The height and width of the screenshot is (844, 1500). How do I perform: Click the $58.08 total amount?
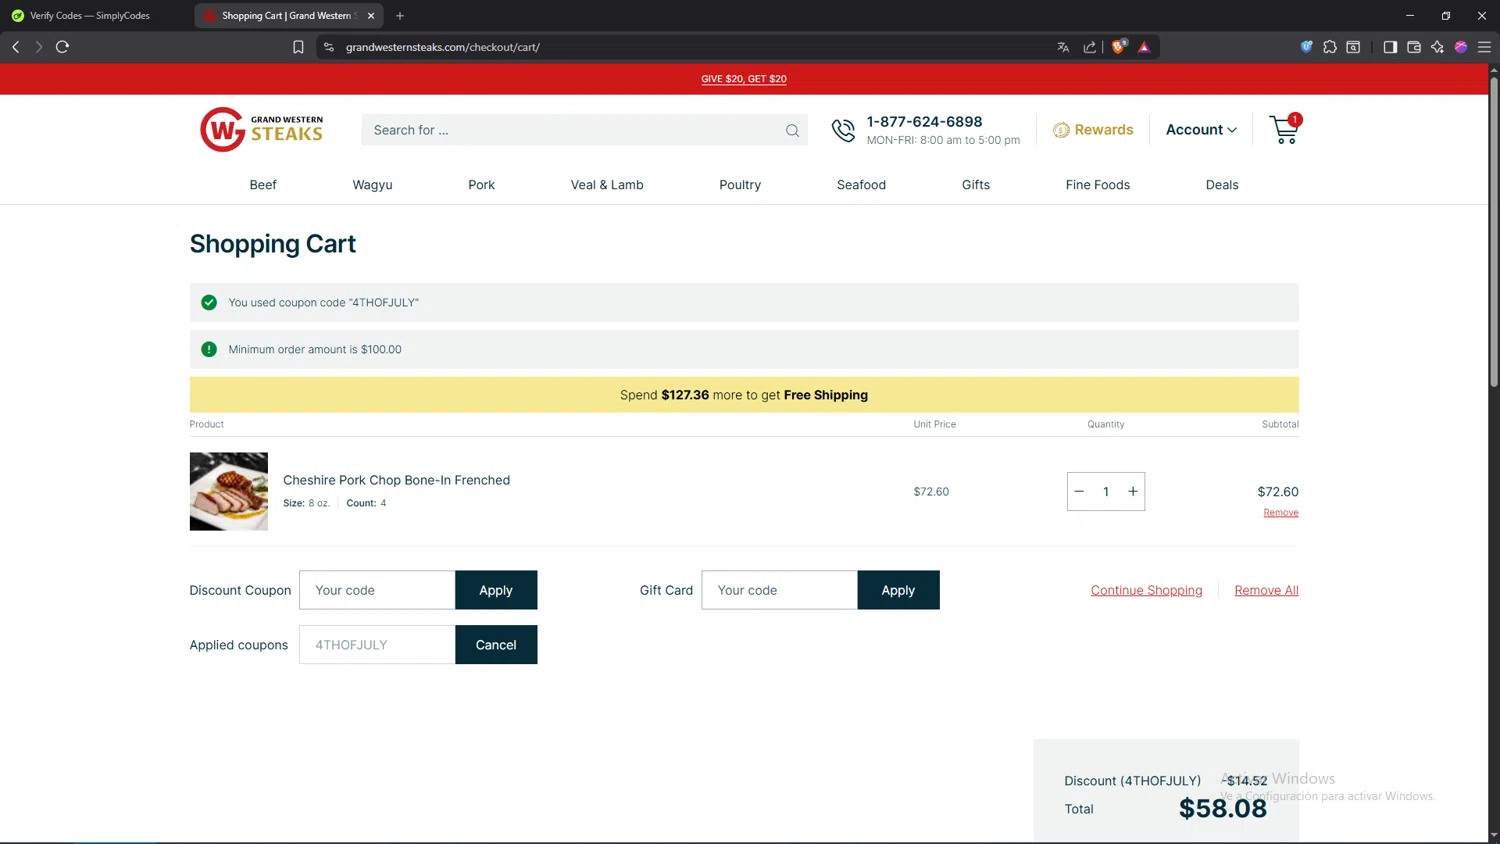[x=1222, y=808]
